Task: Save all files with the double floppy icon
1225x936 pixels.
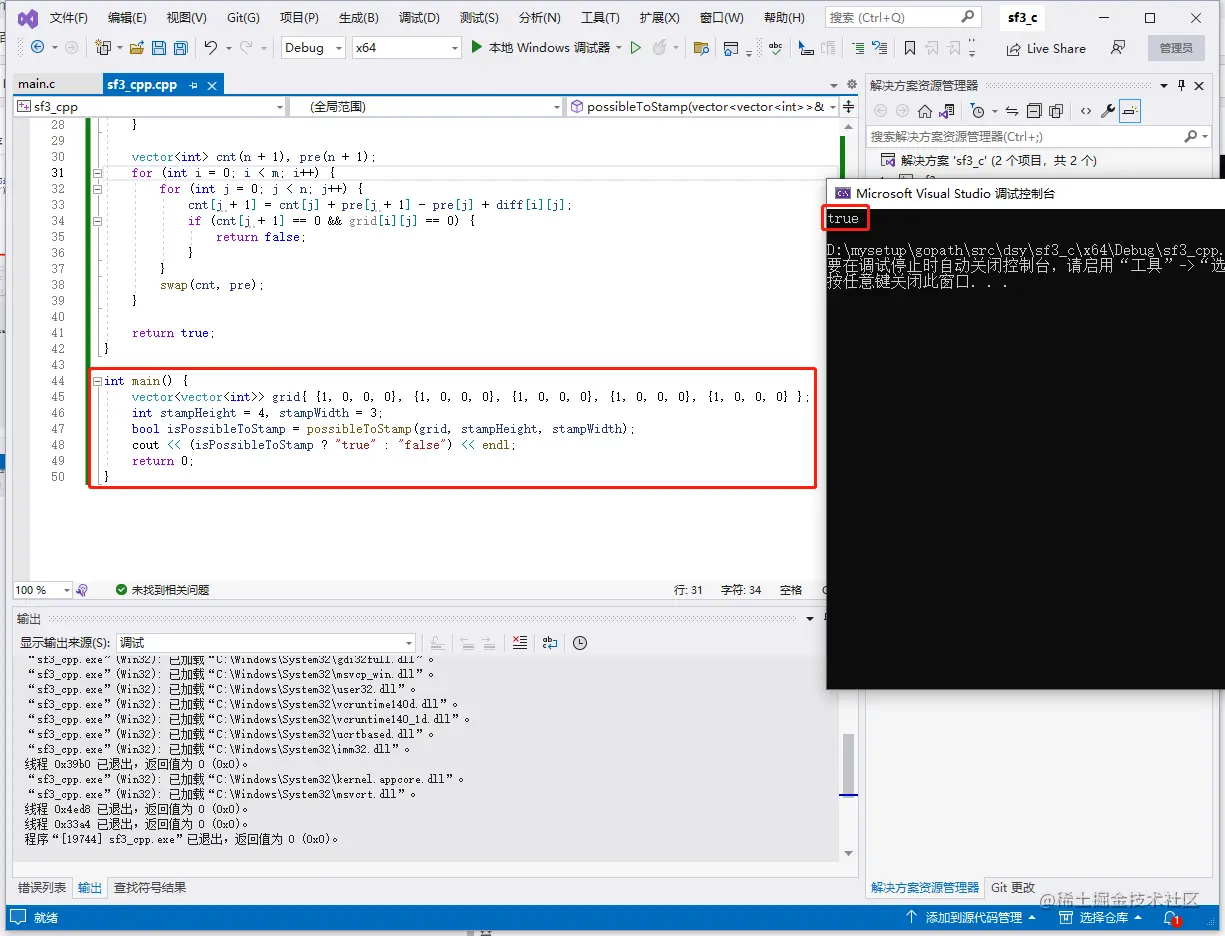Action: pyautogui.click(x=180, y=47)
